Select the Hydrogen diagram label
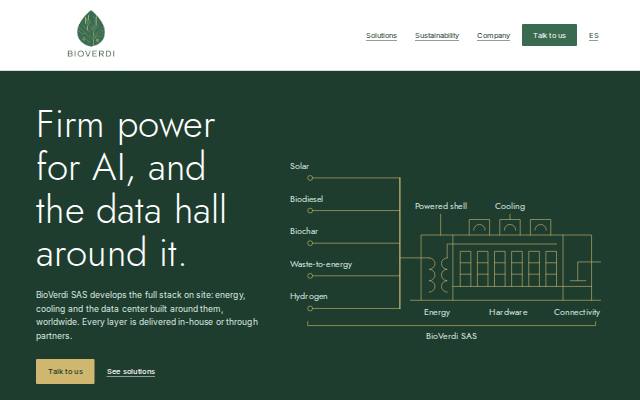The height and width of the screenshot is (400, 640). [x=309, y=296]
